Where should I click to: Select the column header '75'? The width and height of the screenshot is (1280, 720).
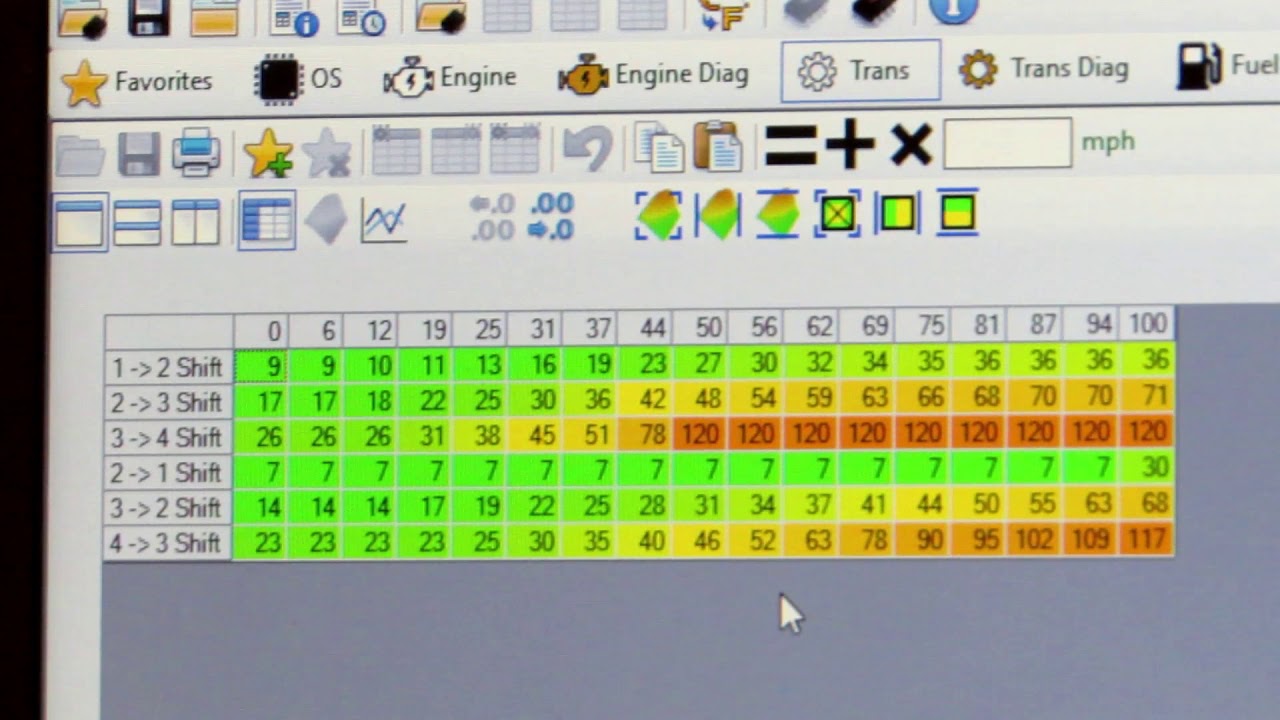(x=922, y=326)
